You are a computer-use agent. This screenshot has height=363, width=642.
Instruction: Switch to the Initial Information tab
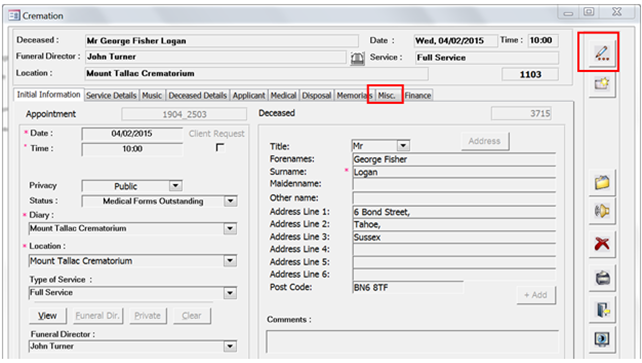tap(48, 95)
